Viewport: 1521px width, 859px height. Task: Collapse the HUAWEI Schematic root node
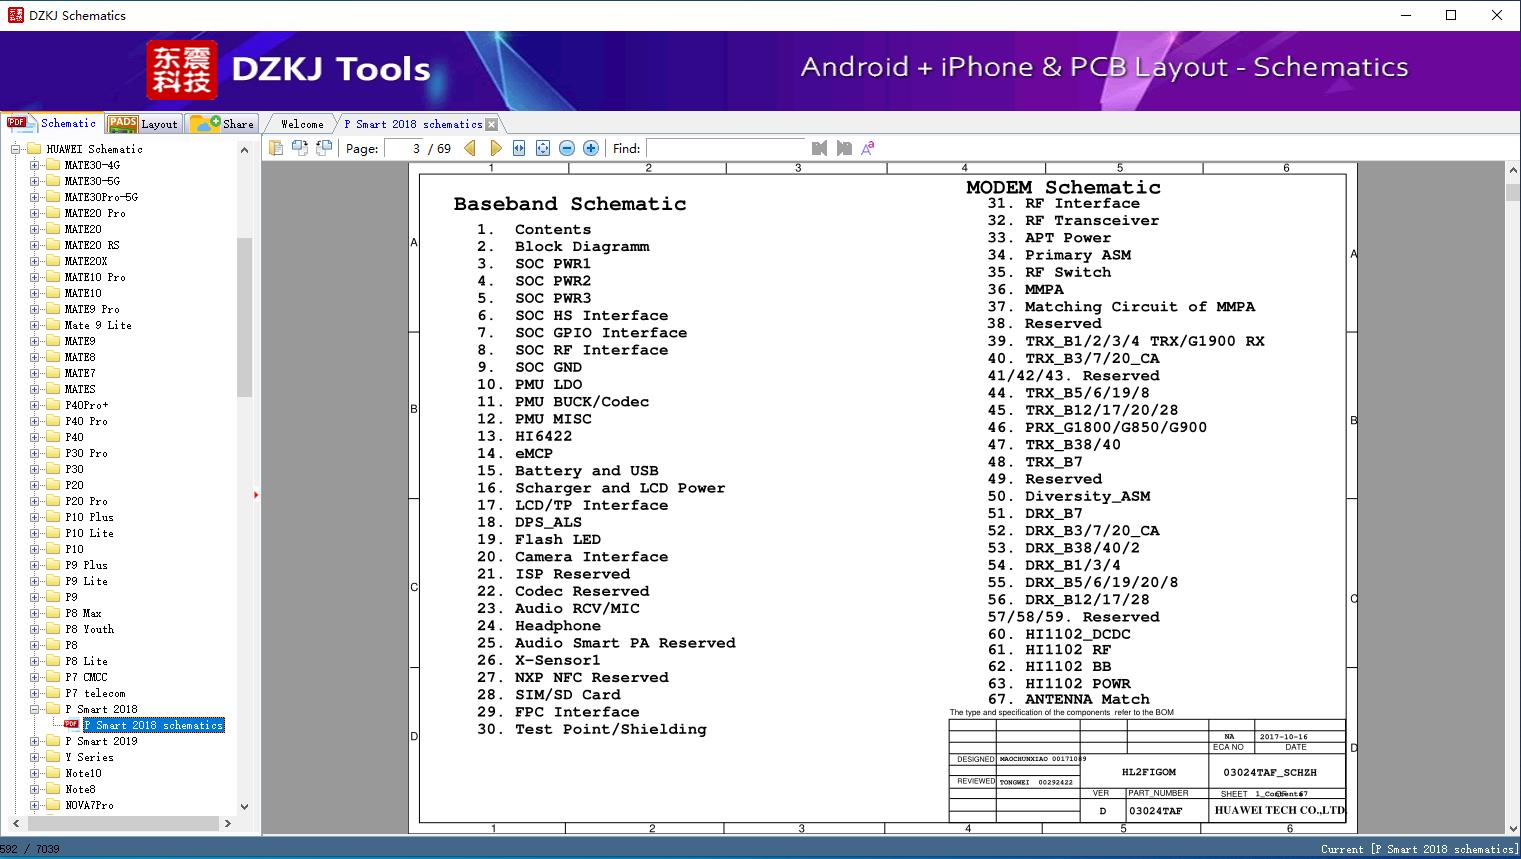[x=16, y=149]
